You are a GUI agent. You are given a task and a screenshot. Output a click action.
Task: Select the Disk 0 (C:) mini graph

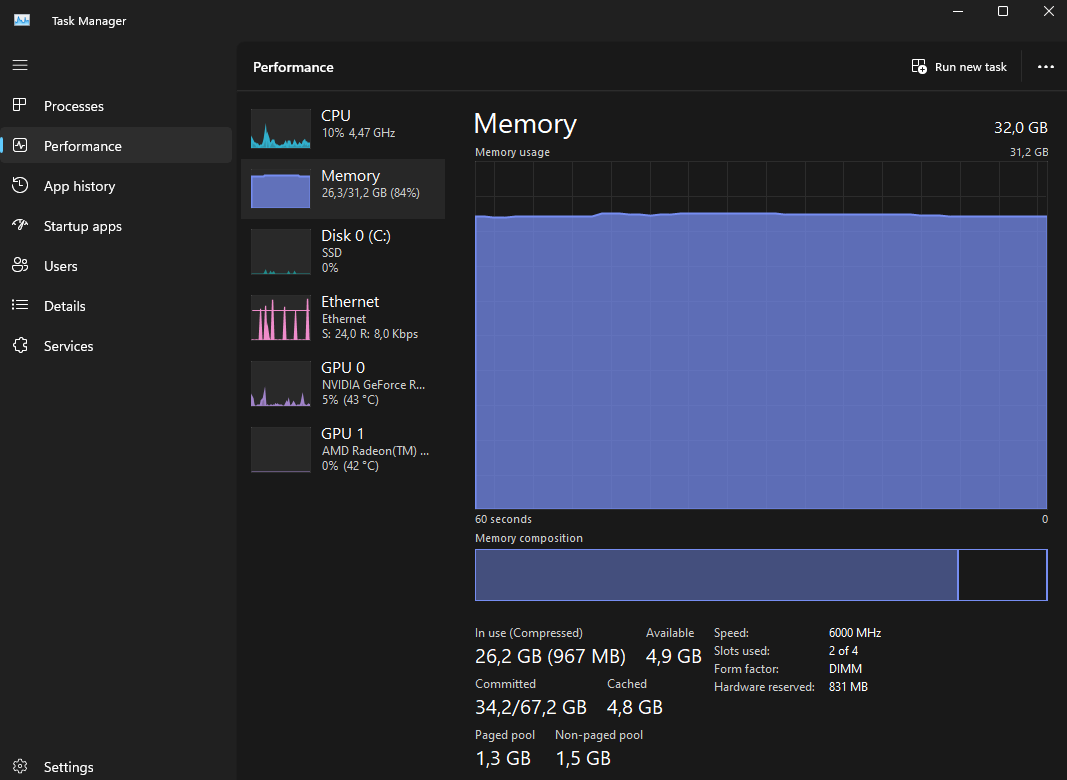coord(280,252)
